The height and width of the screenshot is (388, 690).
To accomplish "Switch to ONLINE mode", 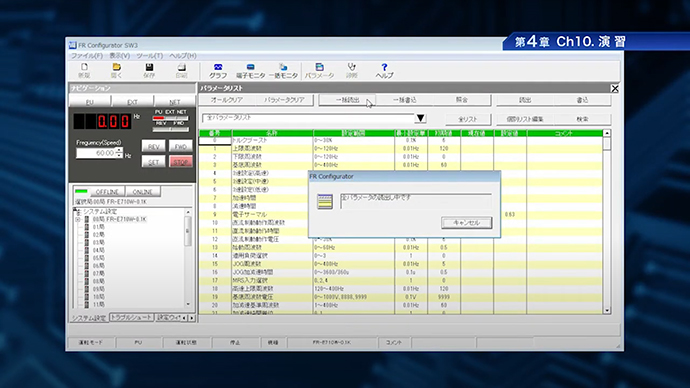I will [143, 192].
